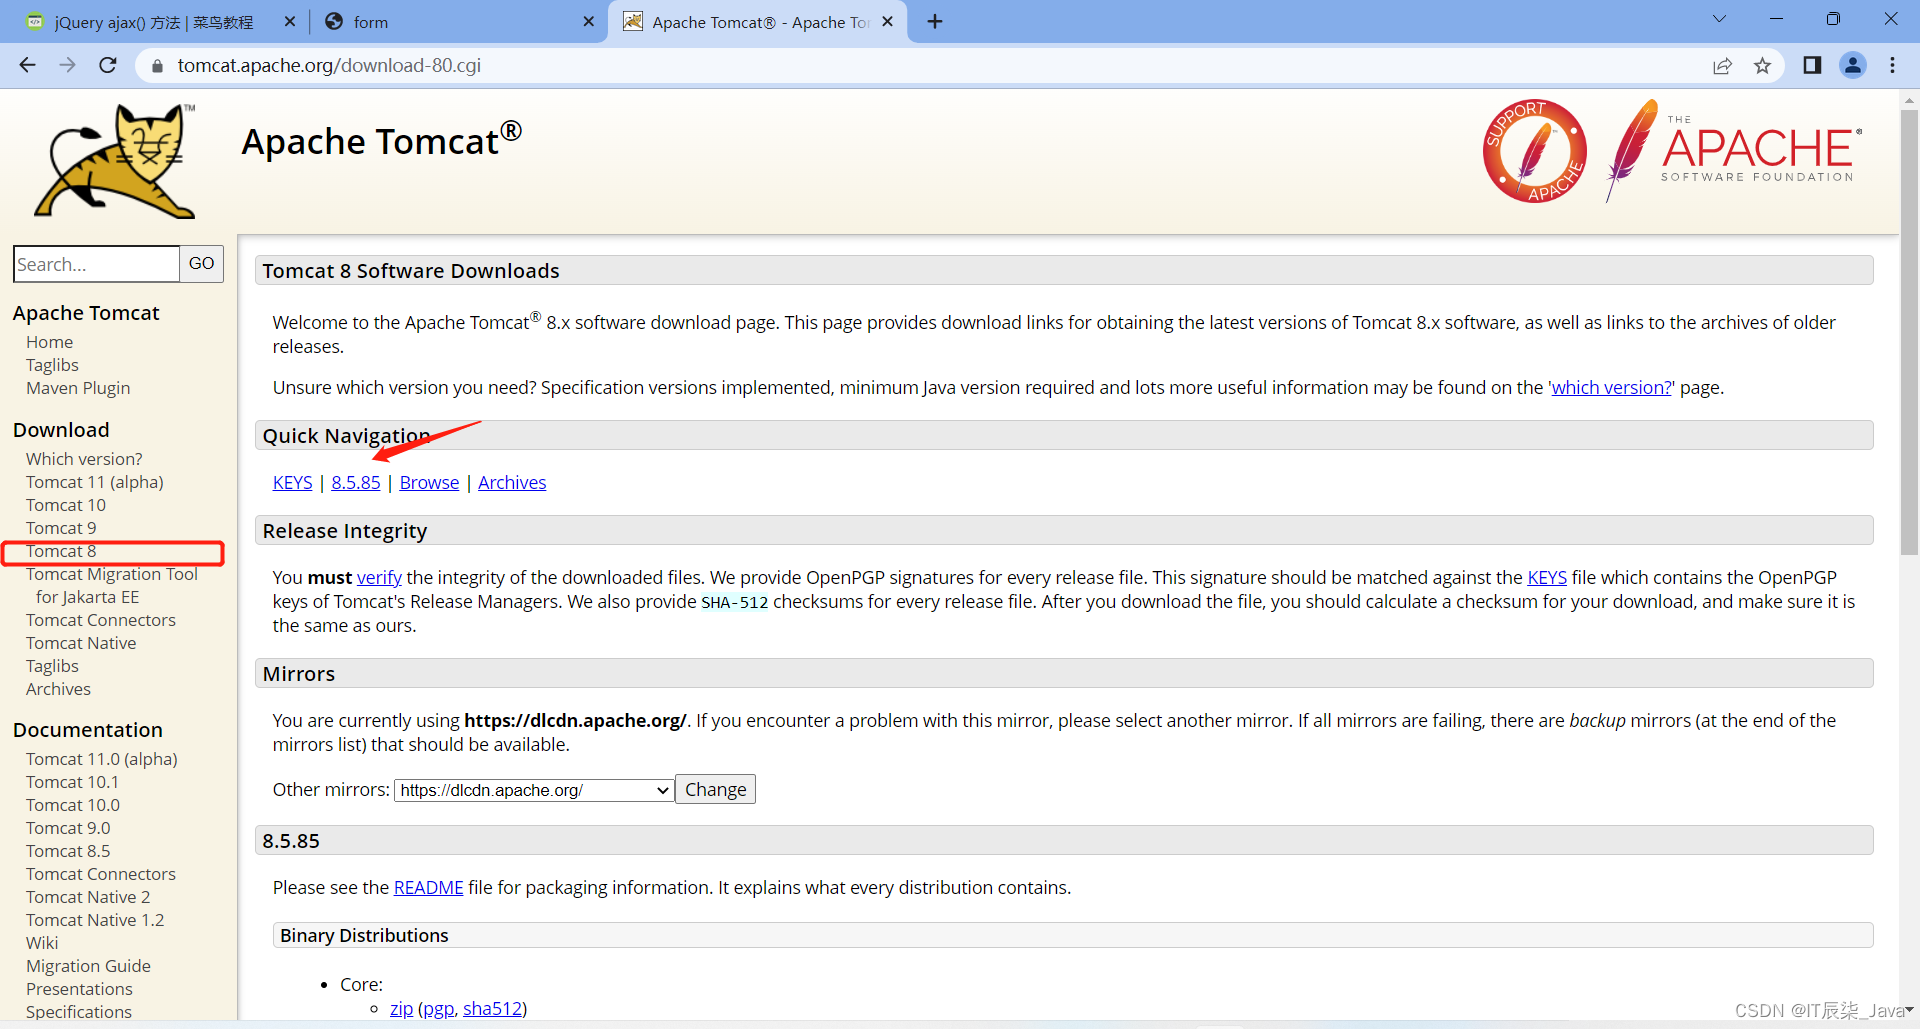1920x1029 pixels.
Task: Open Tomcat Native download link
Action: point(81,643)
